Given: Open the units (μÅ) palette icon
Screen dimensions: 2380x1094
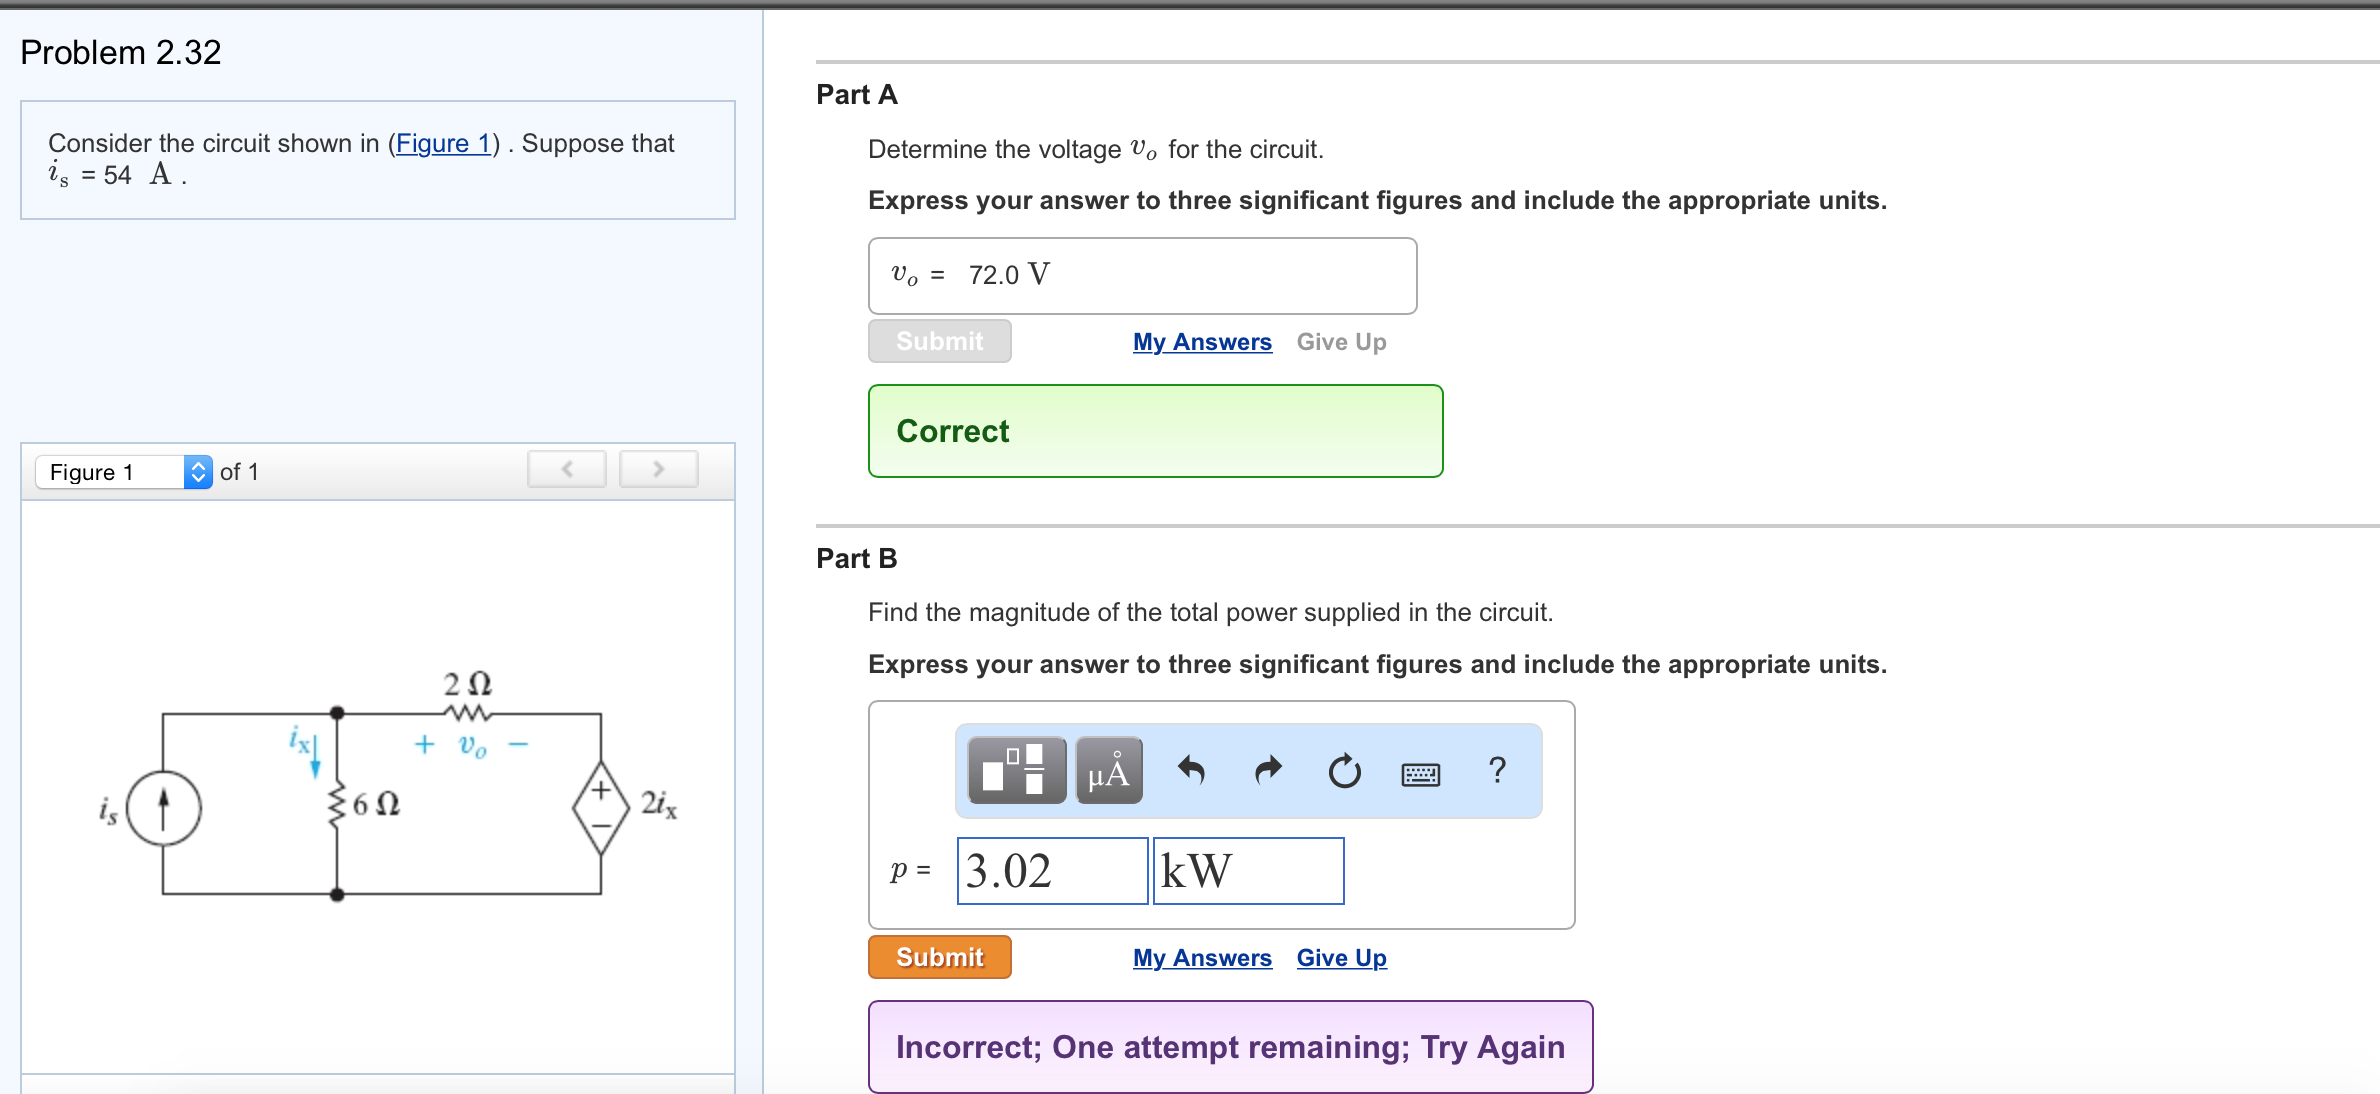Looking at the screenshot, I should 1107,770.
